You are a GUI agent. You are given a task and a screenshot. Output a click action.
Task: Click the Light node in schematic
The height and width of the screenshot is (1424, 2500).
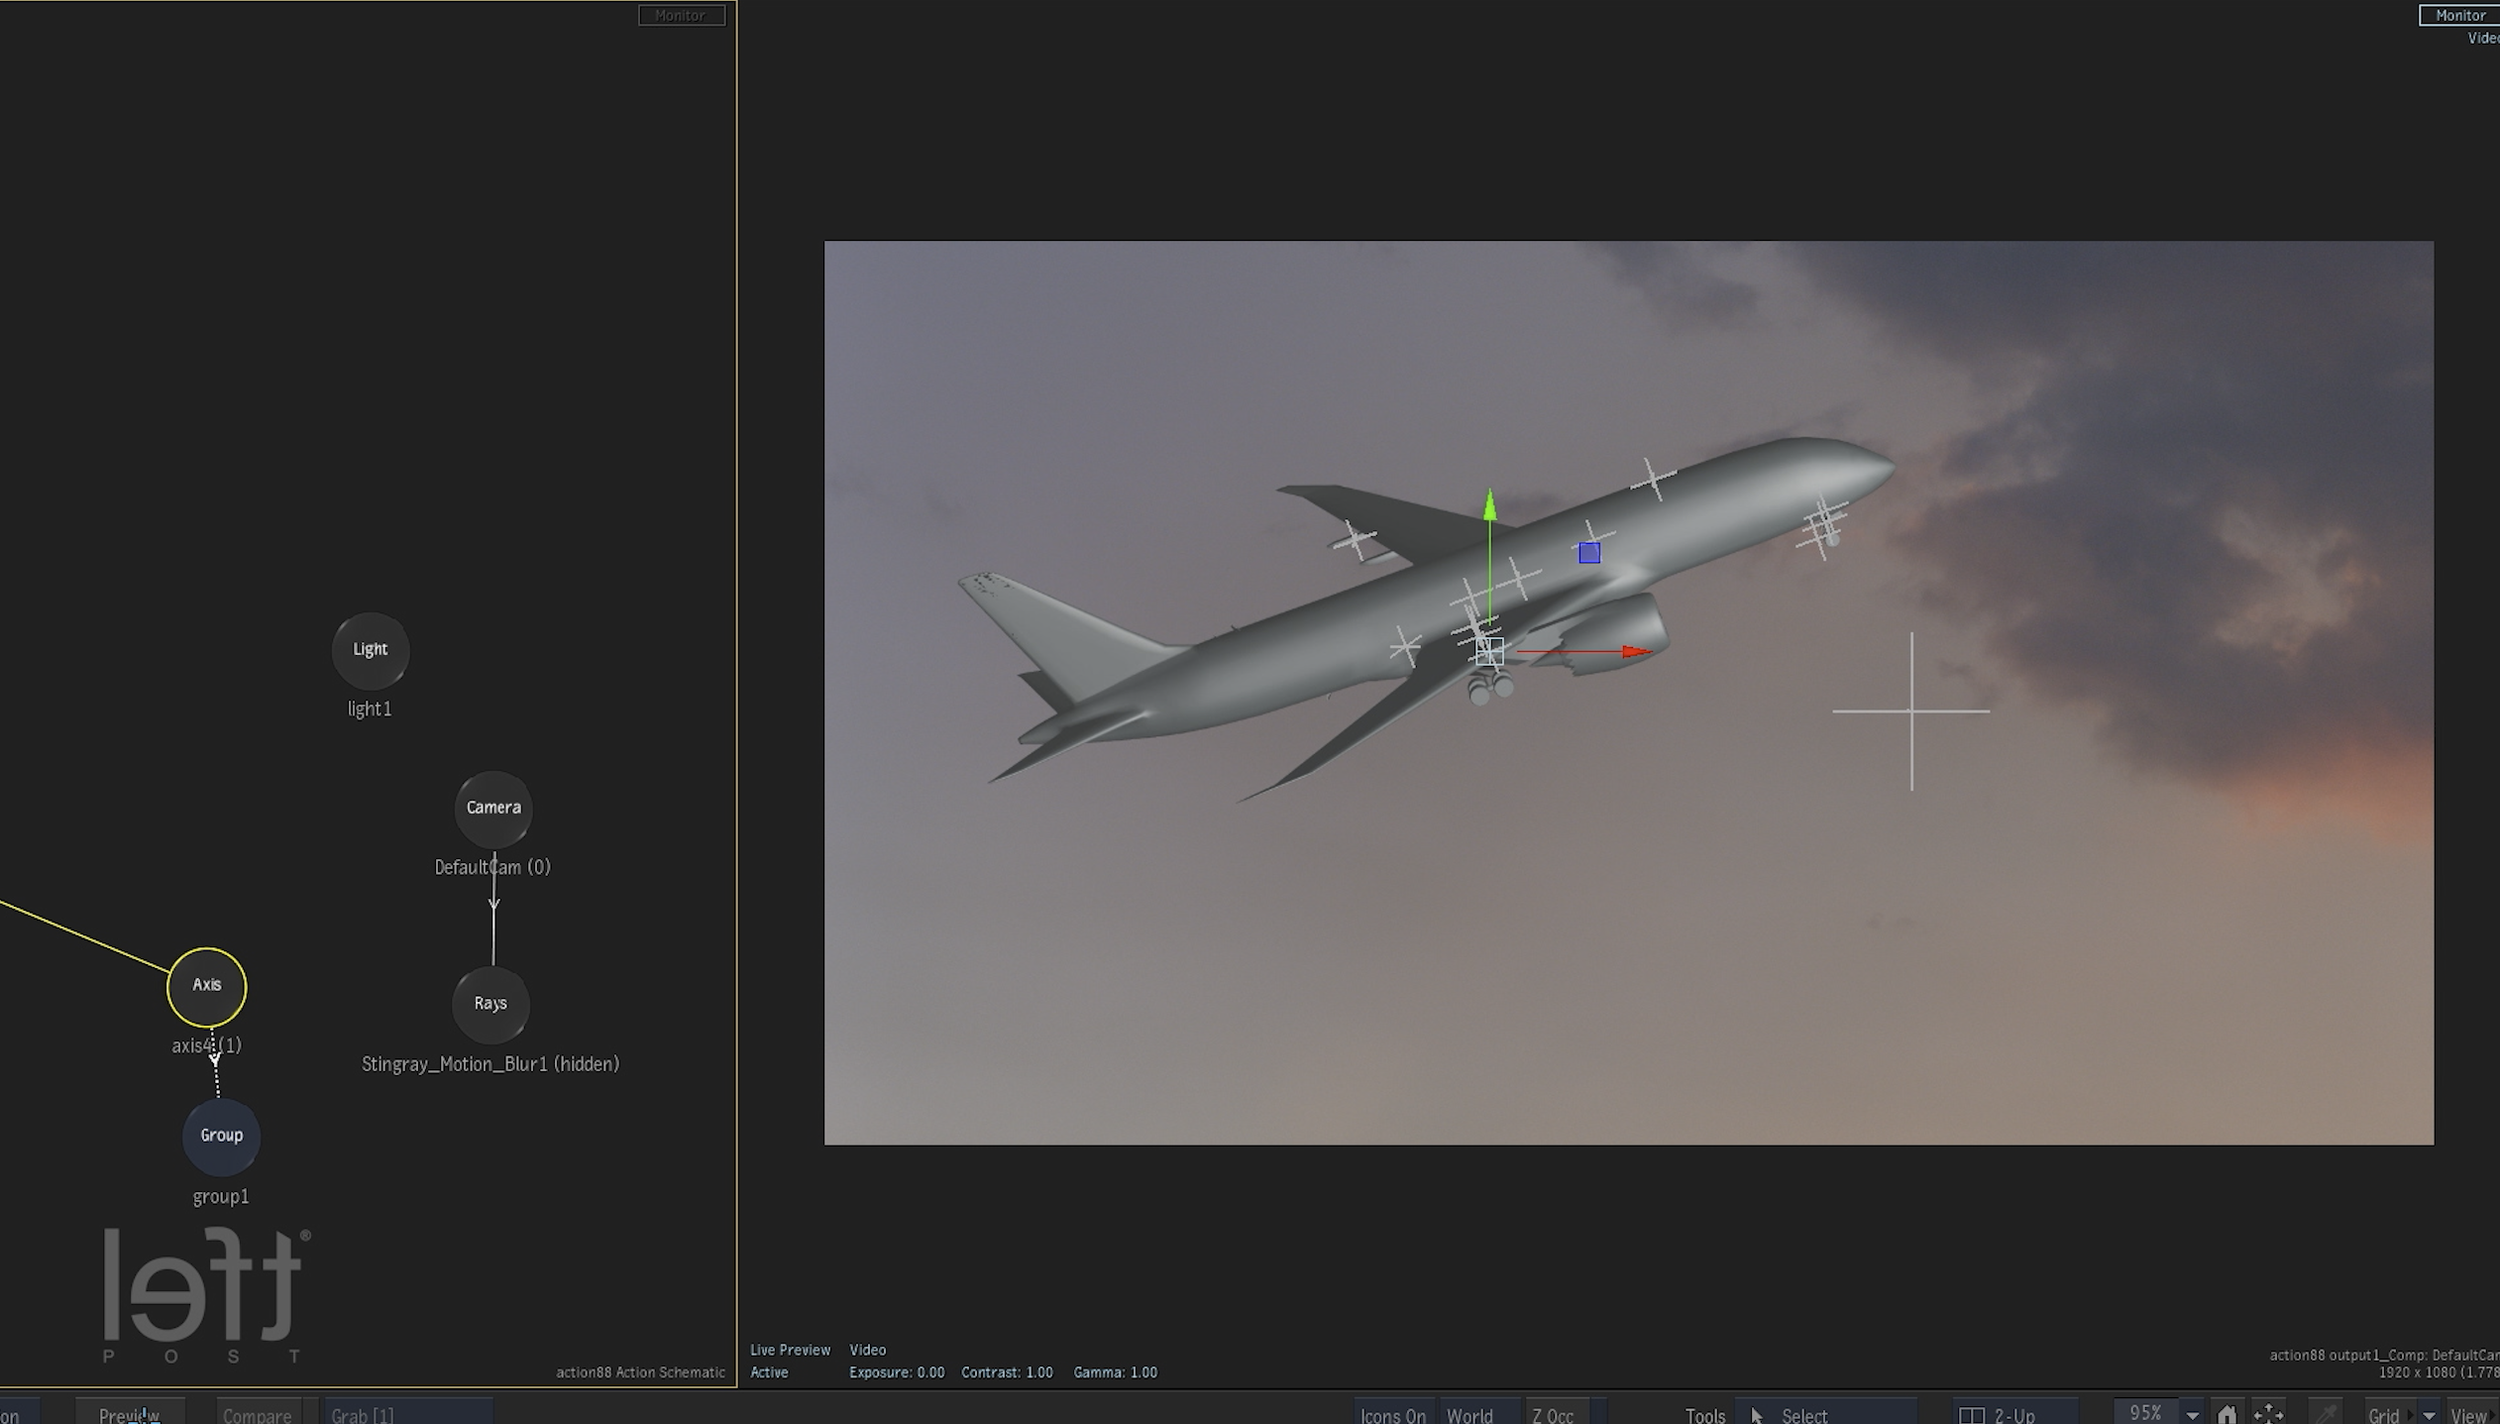(370, 650)
